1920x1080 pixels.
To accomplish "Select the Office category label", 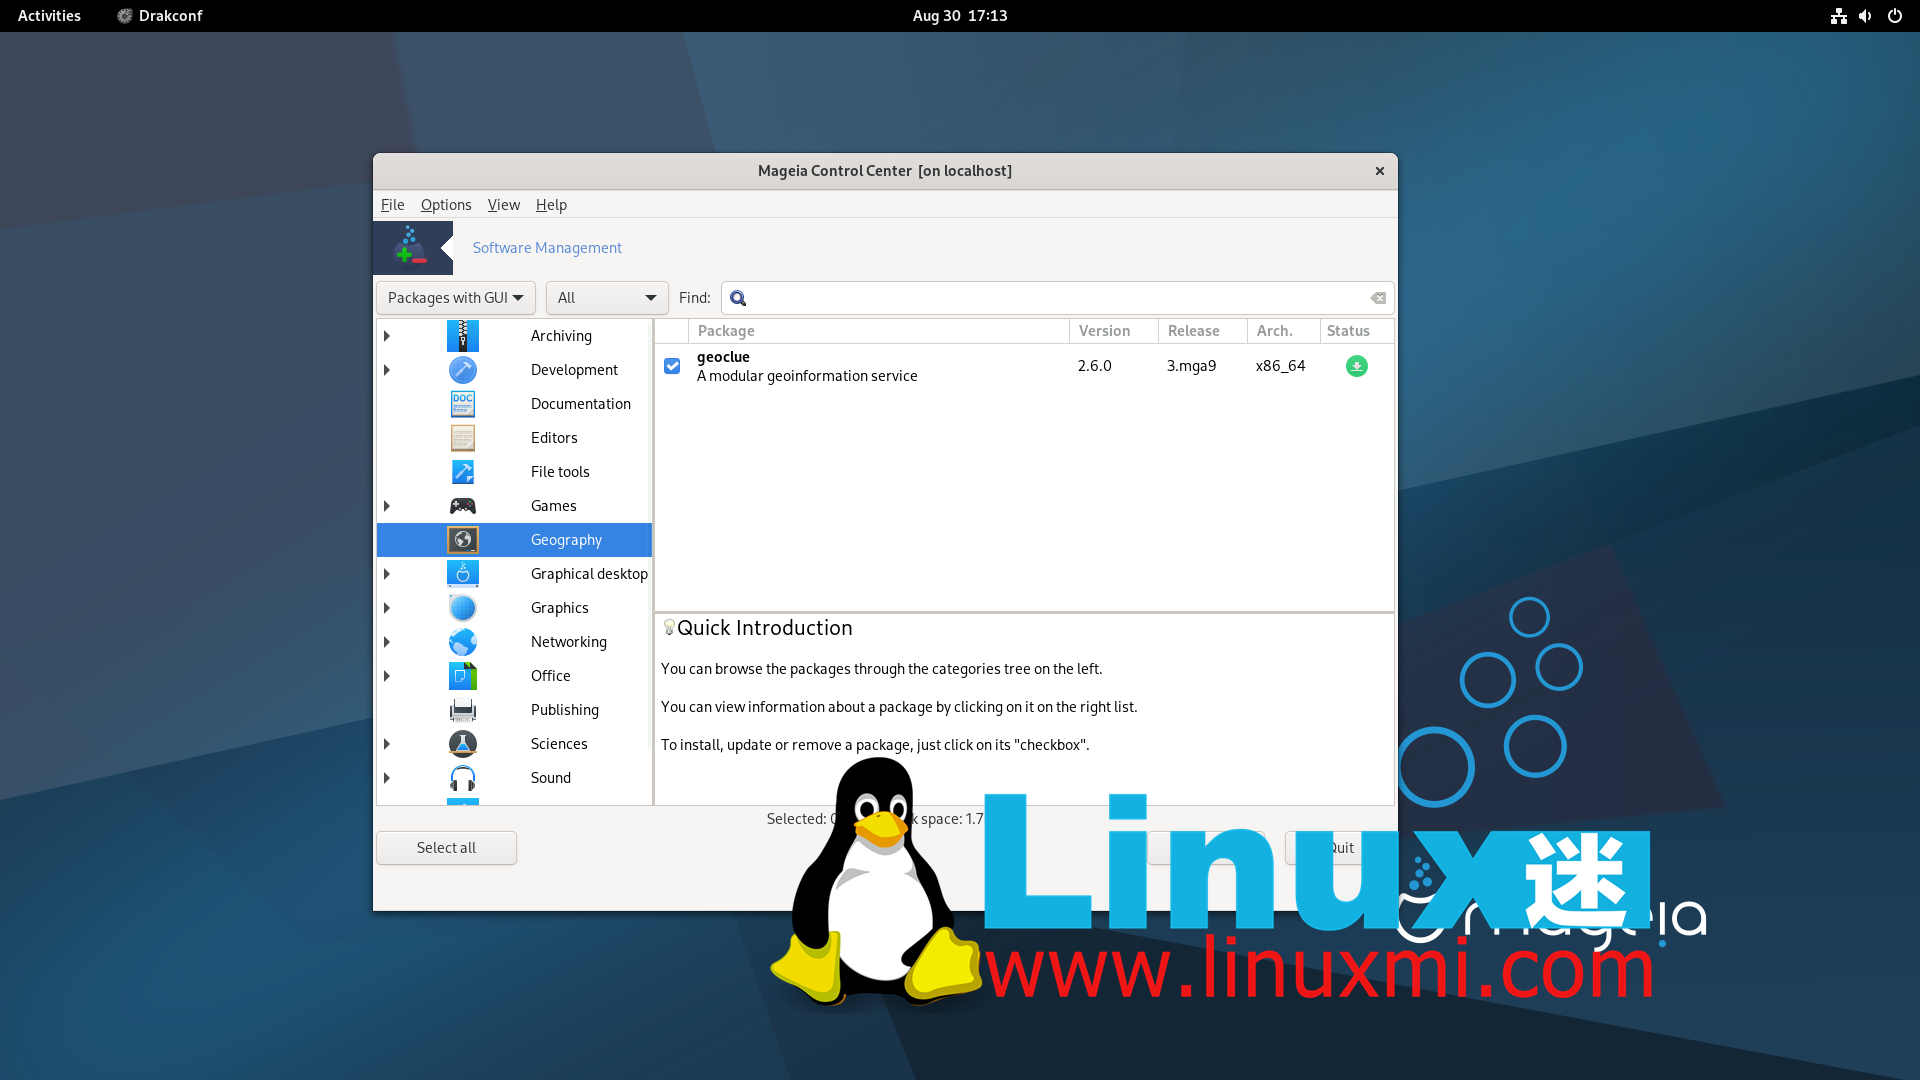I will (550, 676).
